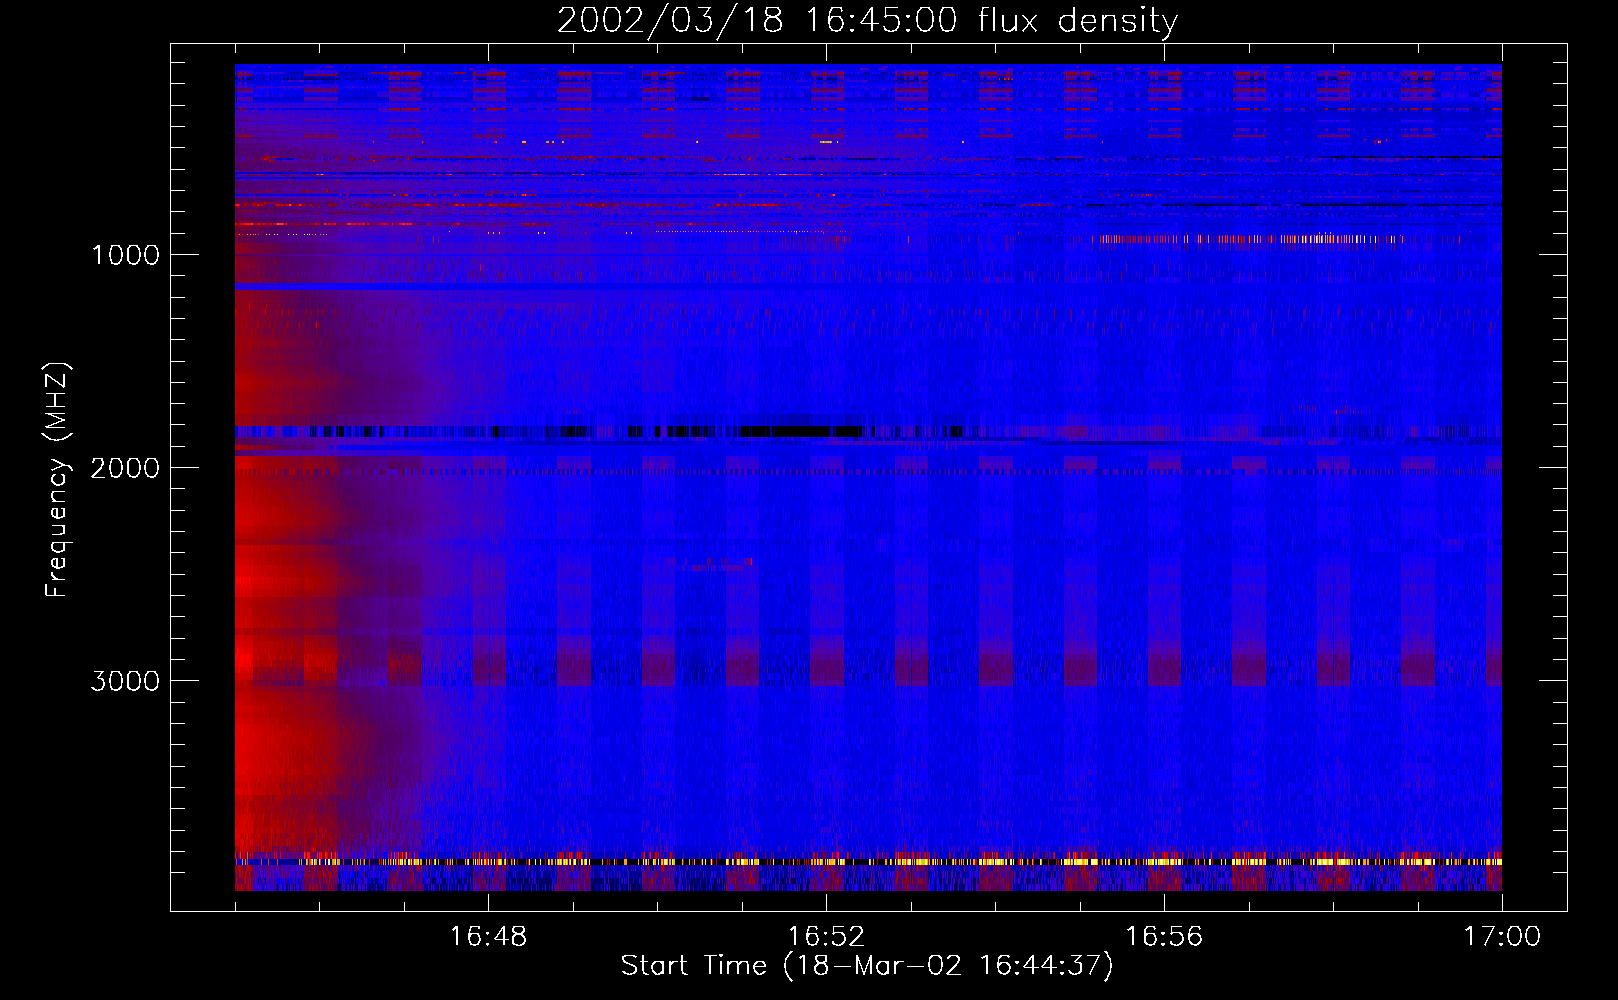Click the 'Frequency (MHZ)' axis label
This screenshot has width=1618, height=1000.
click(x=57, y=480)
